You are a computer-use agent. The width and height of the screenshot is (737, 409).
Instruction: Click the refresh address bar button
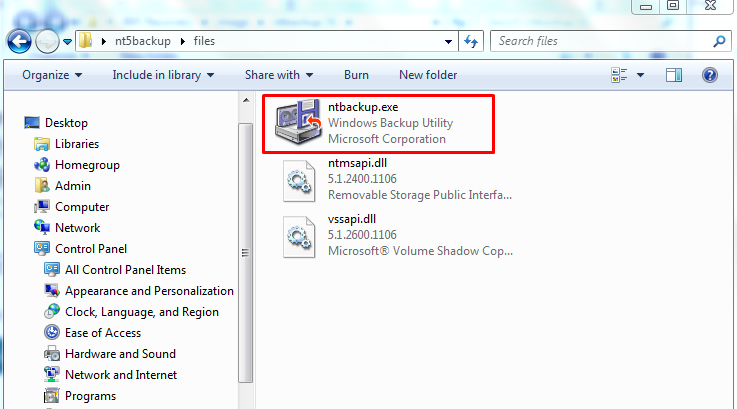[x=471, y=42]
